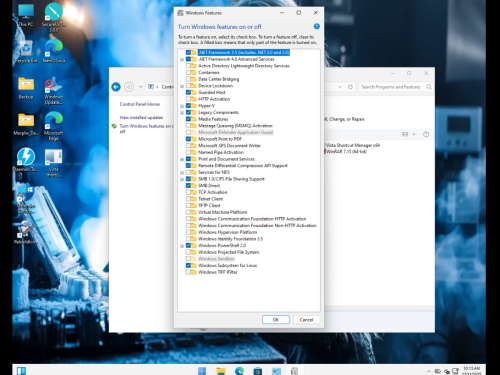Expand the Windows PowerShell 2.0 node
The width and height of the screenshot is (500, 375).
[182, 246]
